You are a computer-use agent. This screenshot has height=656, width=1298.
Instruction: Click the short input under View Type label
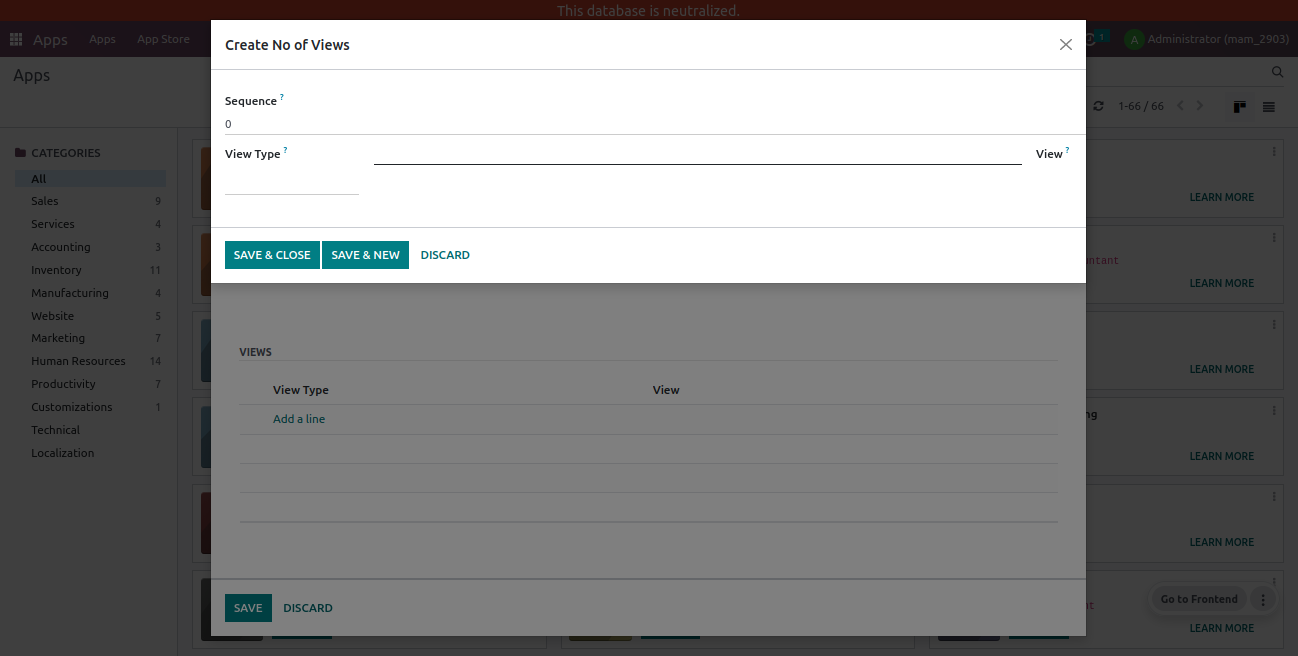tap(292, 183)
